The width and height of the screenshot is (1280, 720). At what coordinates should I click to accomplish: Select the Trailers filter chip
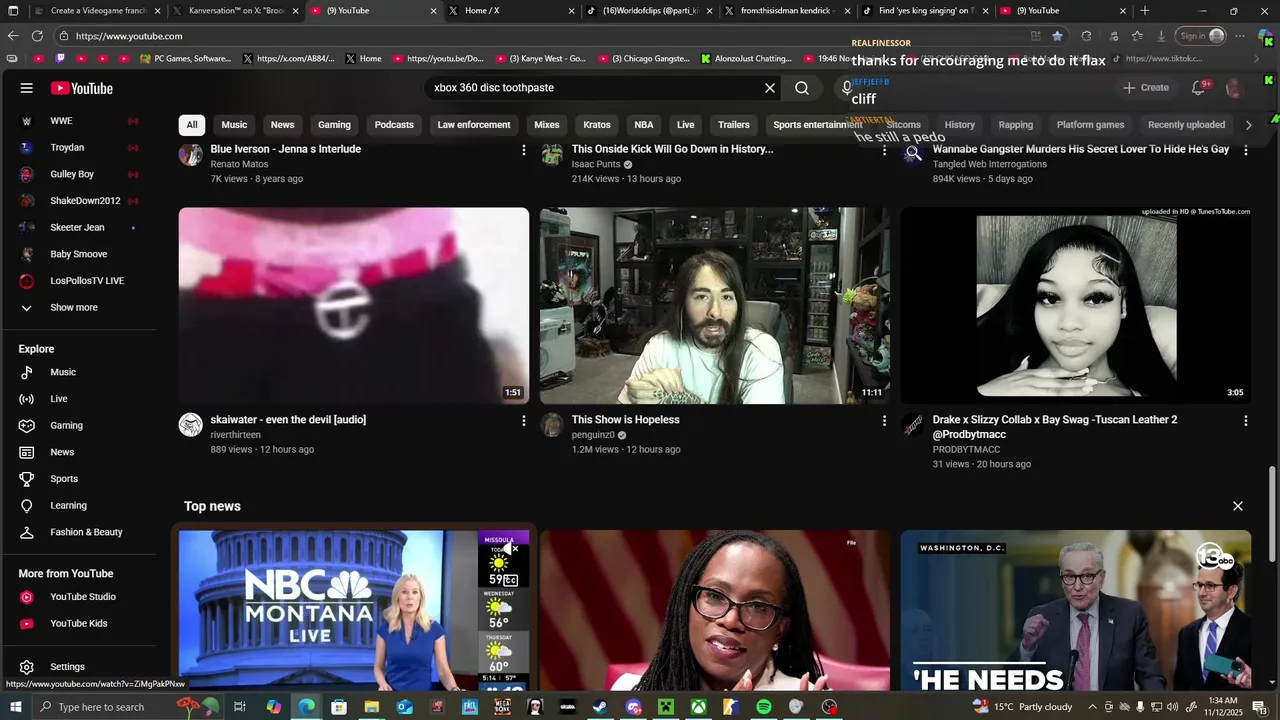click(734, 125)
